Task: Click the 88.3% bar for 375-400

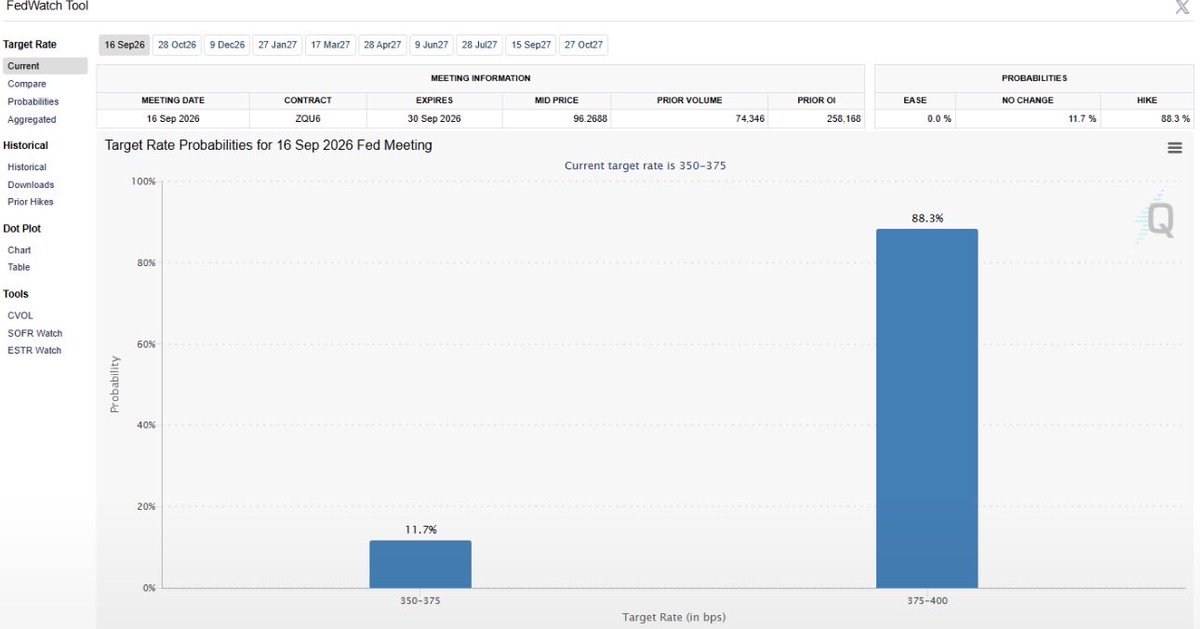Action: point(927,408)
